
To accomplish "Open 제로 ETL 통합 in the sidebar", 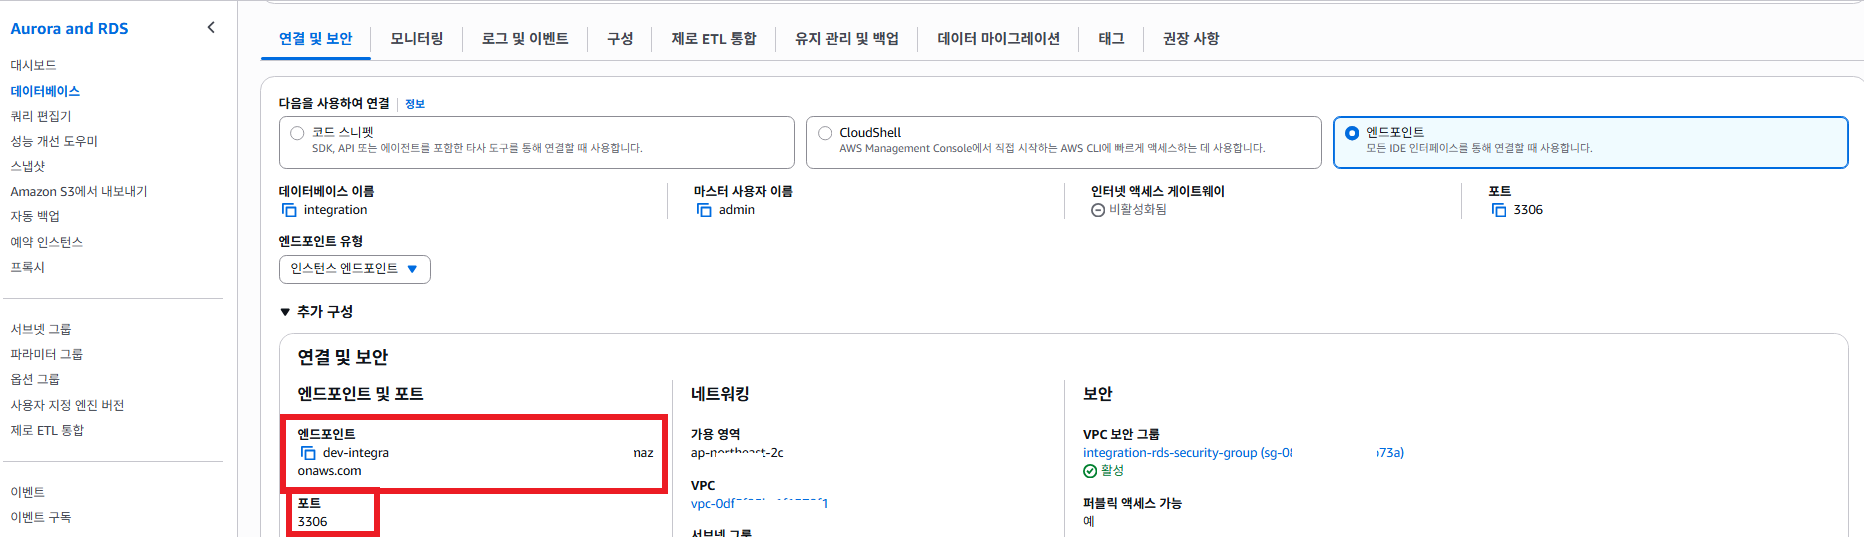I will (47, 430).
